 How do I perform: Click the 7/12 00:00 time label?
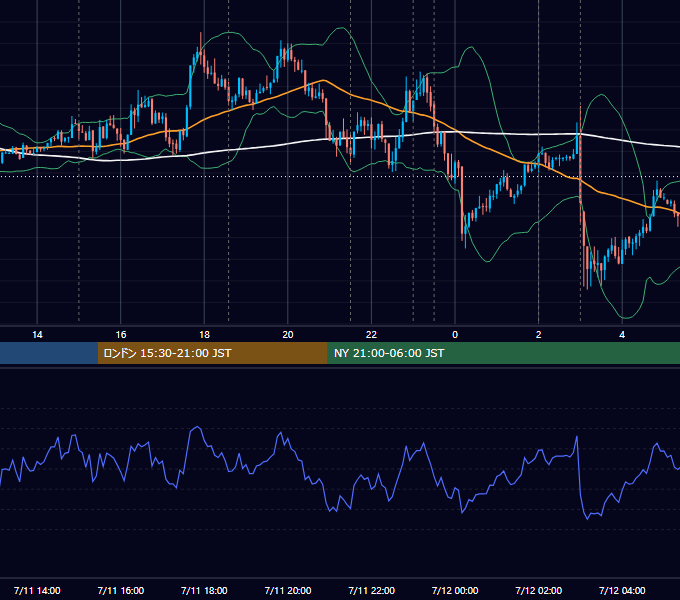[455, 590]
